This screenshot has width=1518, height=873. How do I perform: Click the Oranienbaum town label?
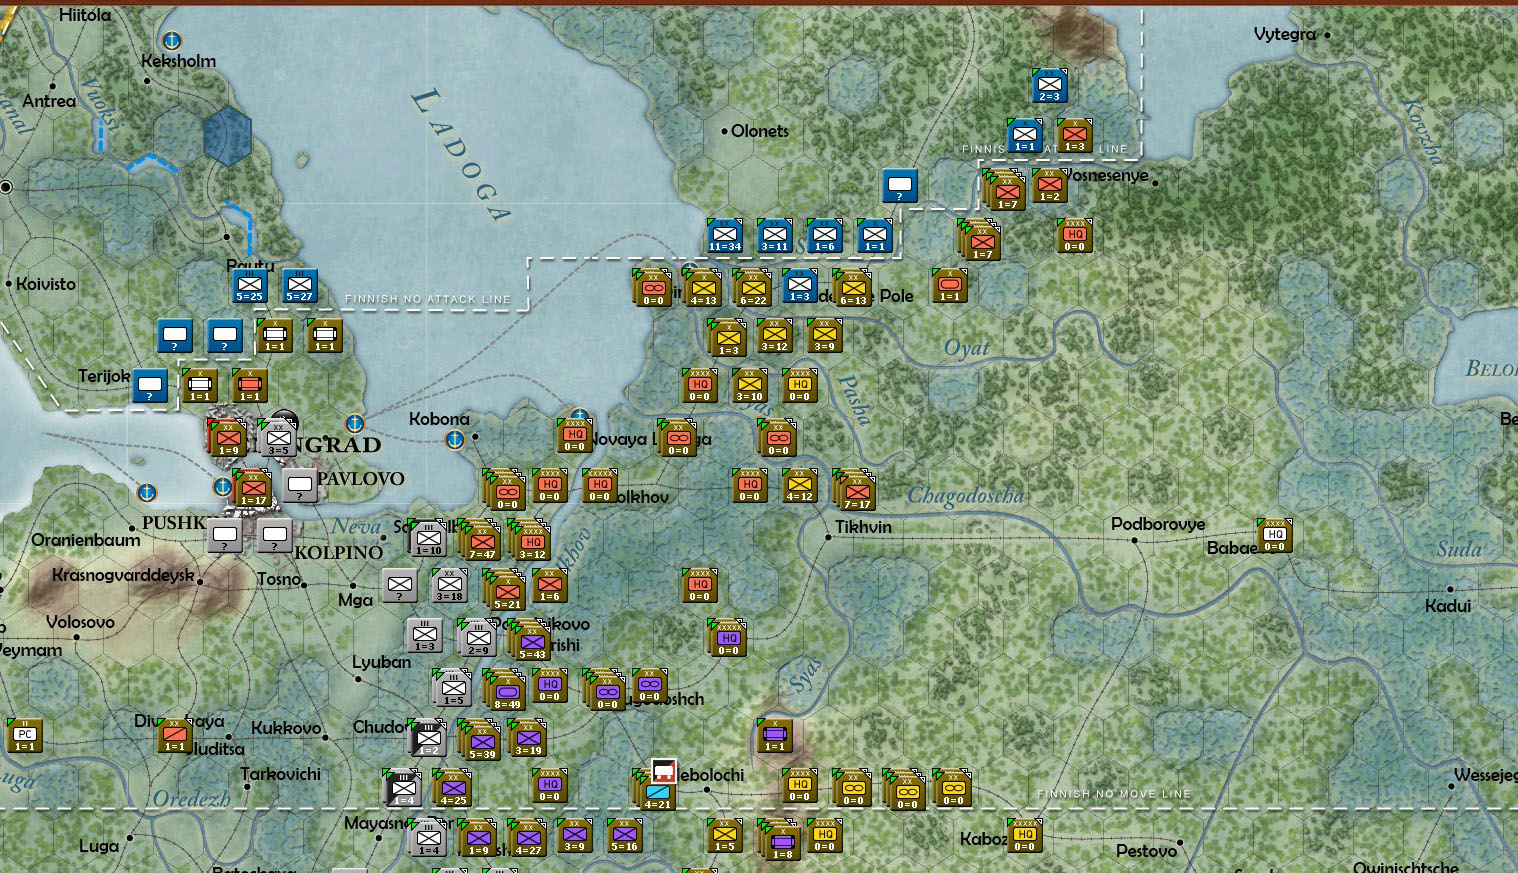[x=86, y=540]
